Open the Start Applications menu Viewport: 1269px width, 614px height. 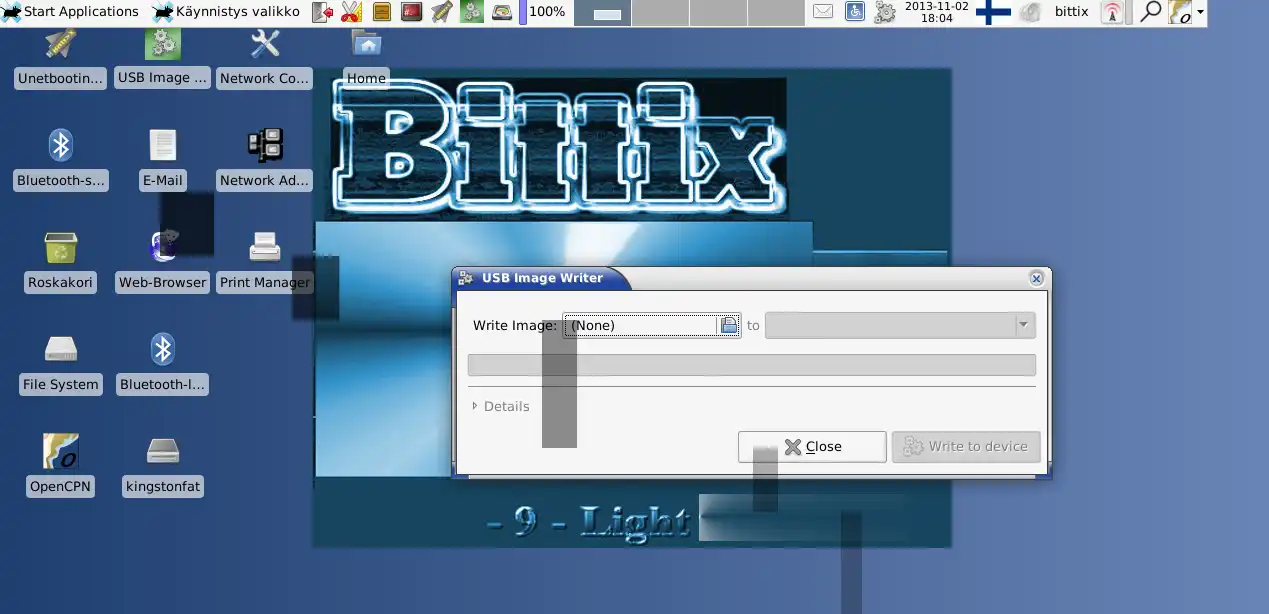(x=70, y=12)
